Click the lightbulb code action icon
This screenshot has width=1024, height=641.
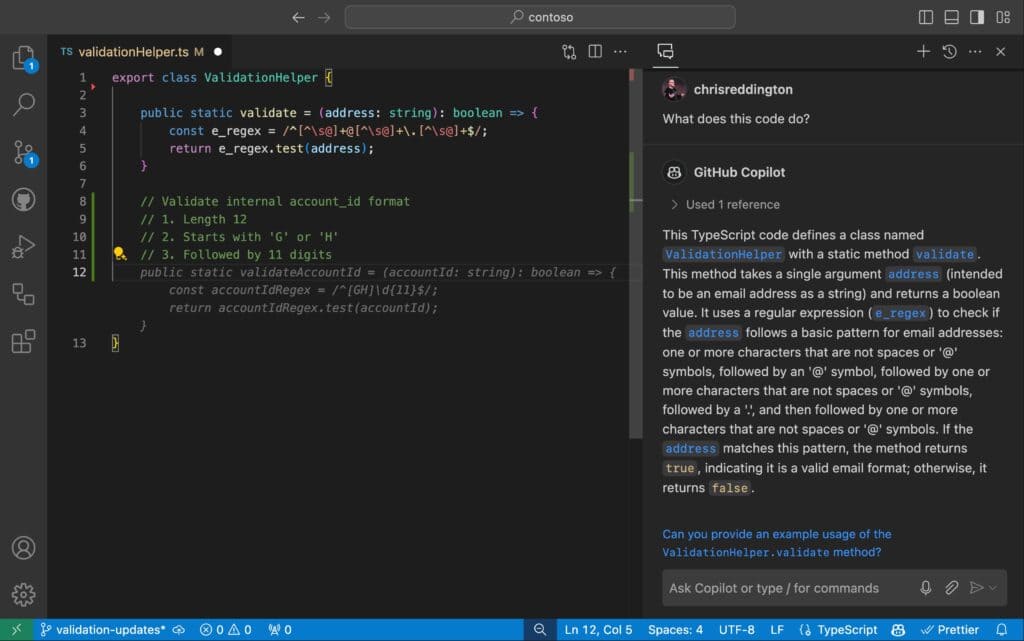(119, 254)
